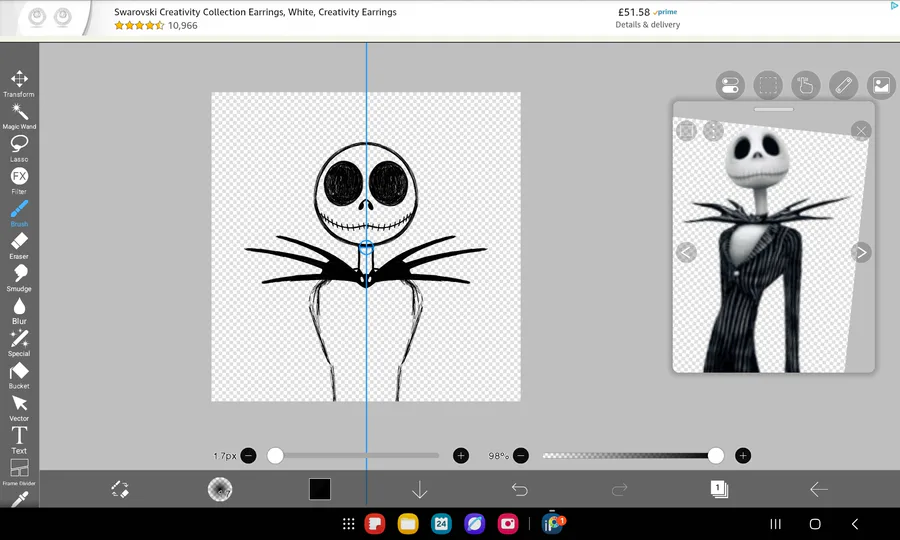Open the Swarovski earrings ad title
This screenshot has width=900, height=540.
point(255,11)
